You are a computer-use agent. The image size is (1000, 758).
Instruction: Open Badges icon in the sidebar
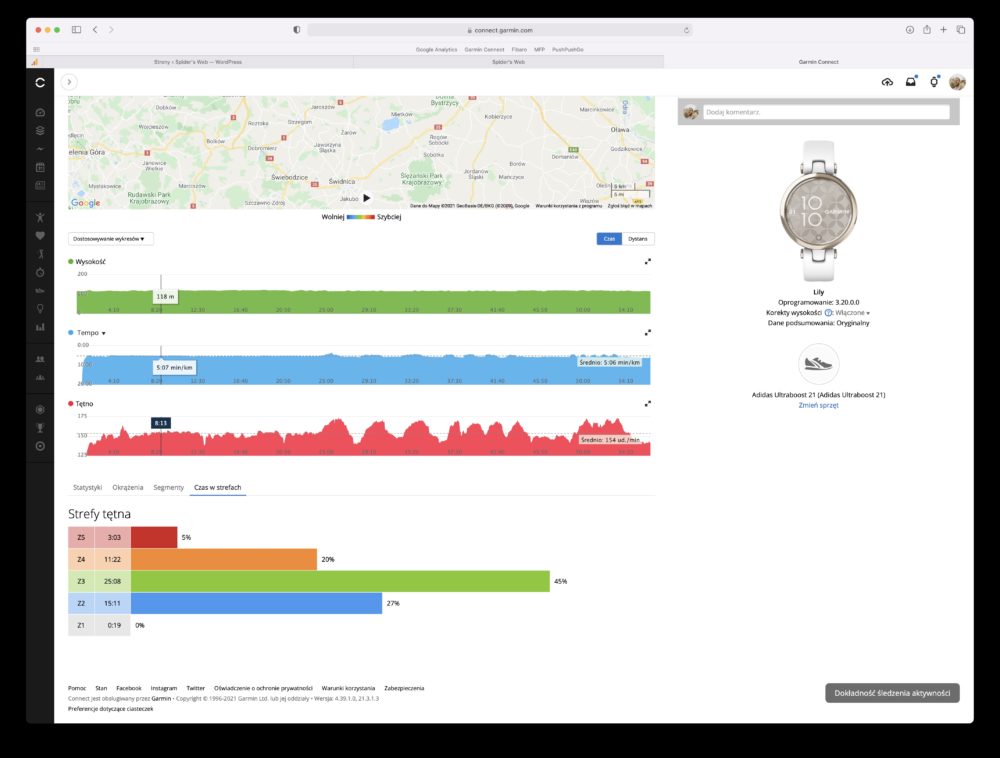40,409
